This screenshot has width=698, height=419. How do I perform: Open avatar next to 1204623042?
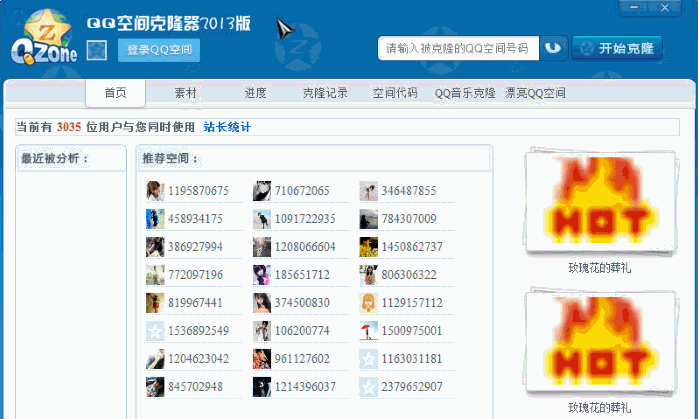[x=155, y=359]
